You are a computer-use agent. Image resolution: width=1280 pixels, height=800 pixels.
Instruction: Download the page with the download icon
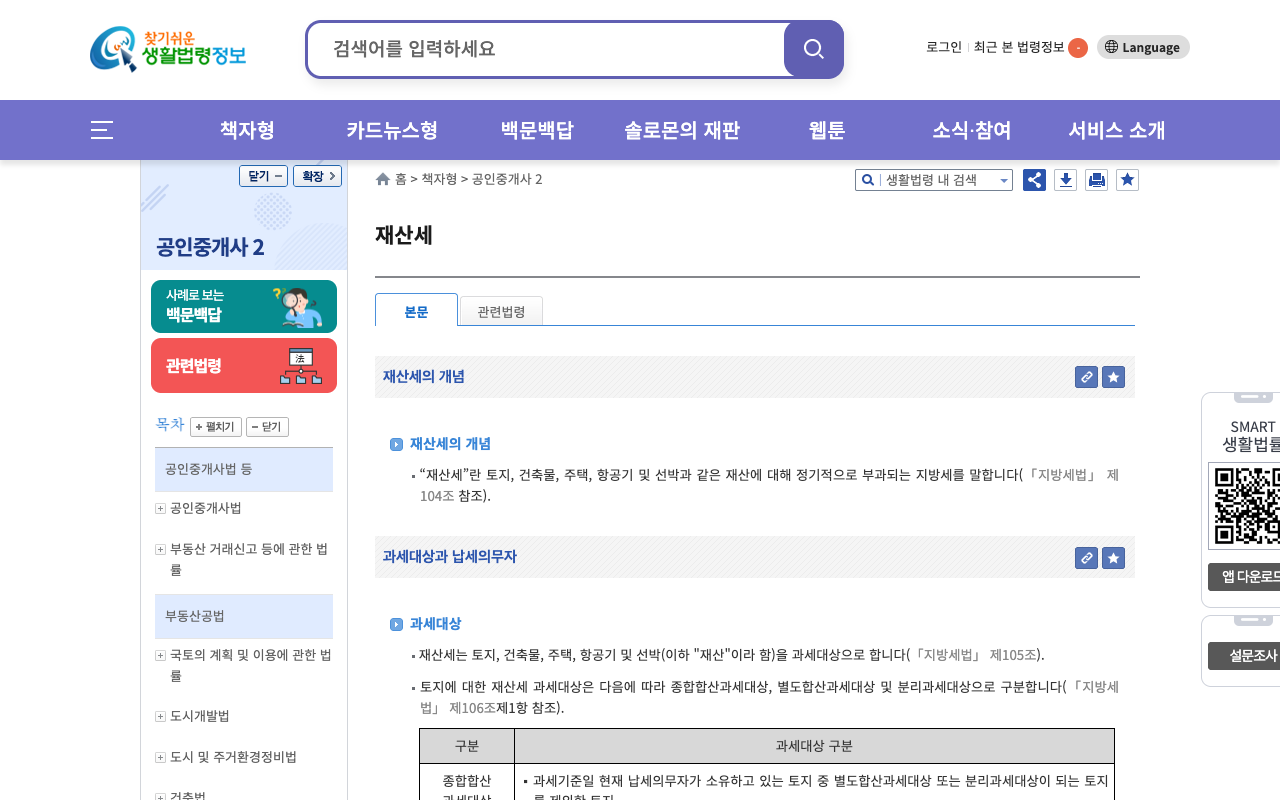coord(1066,180)
